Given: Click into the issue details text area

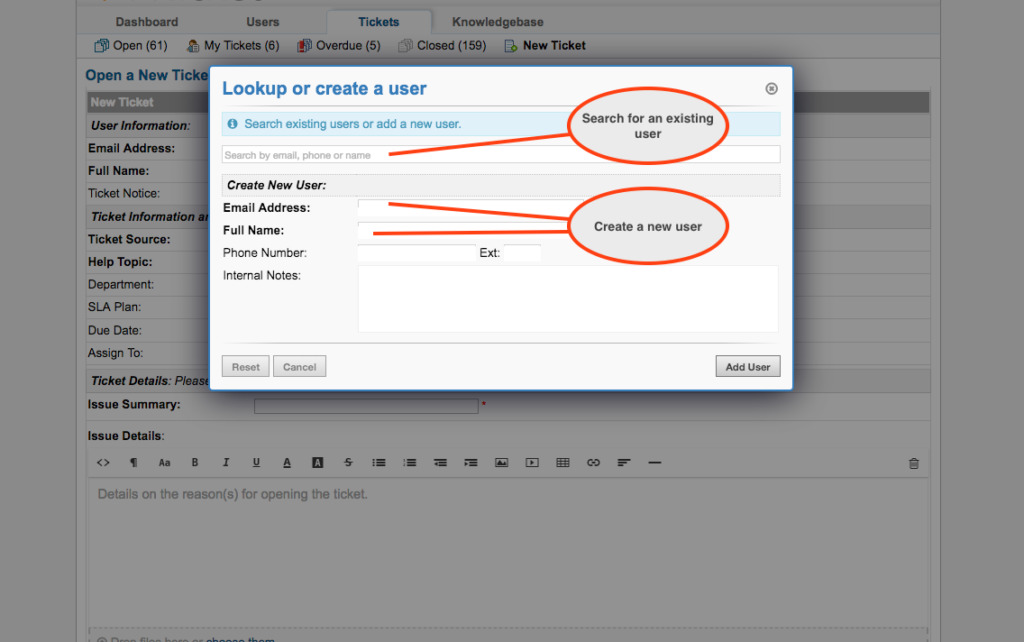Looking at the screenshot, I should 508,552.
